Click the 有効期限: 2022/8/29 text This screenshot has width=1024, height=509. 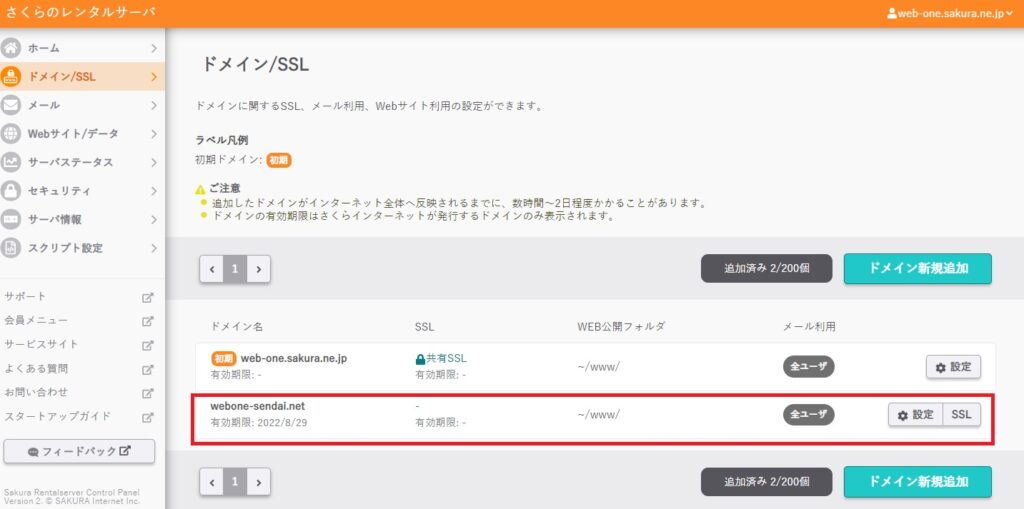point(259,423)
